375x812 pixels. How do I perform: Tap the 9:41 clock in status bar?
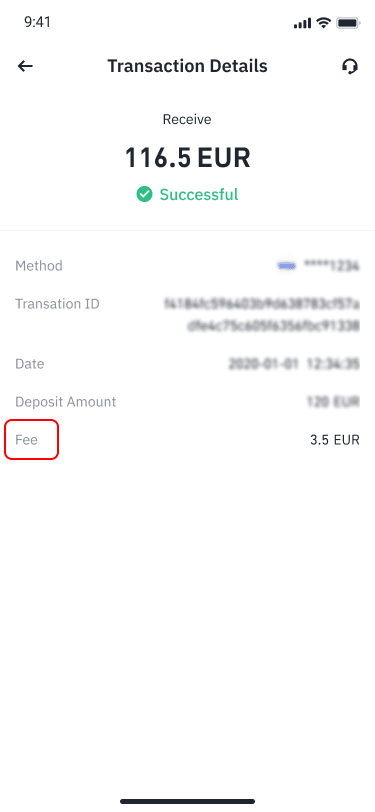click(37, 23)
